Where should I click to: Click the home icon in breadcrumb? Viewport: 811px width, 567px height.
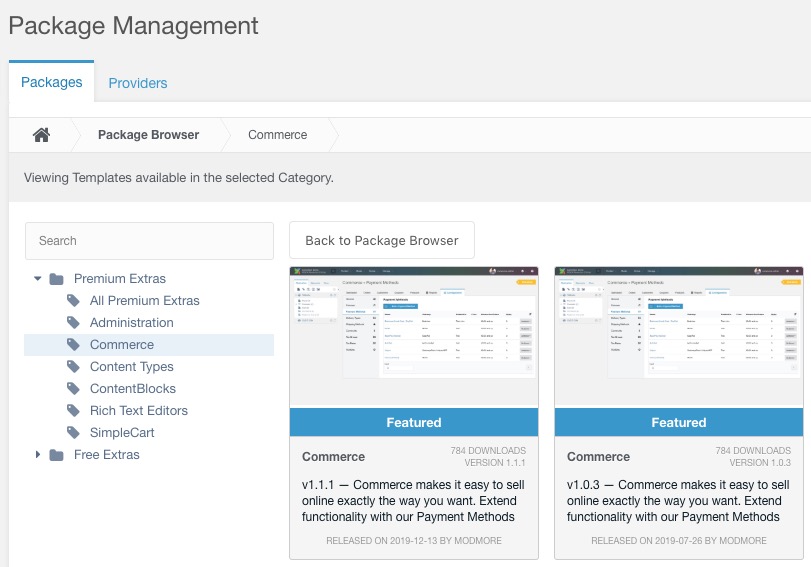tap(41, 135)
